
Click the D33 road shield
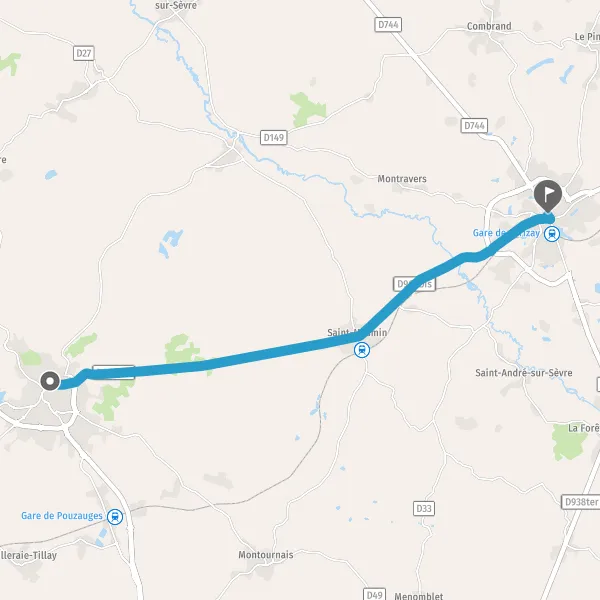point(424,509)
